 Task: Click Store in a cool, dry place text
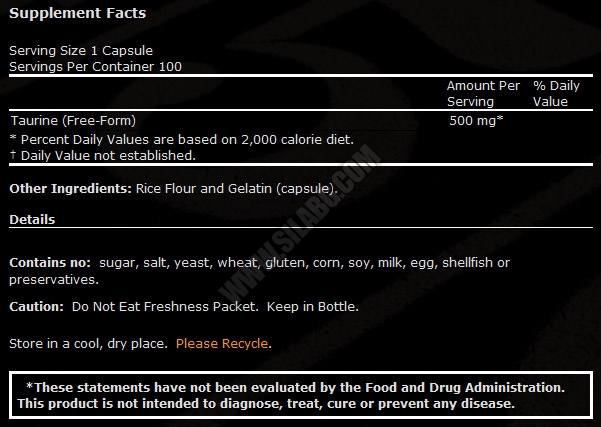click(x=88, y=343)
